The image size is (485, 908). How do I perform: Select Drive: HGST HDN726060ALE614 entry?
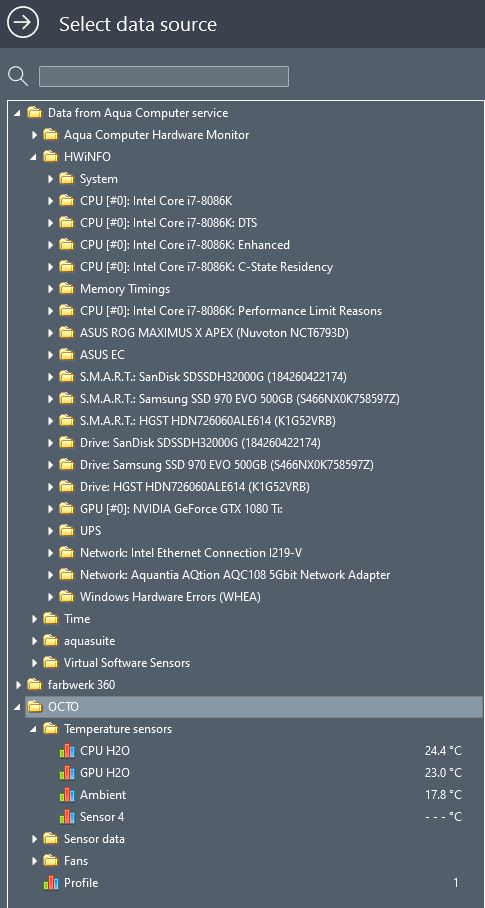pyautogui.click(x=194, y=487)
